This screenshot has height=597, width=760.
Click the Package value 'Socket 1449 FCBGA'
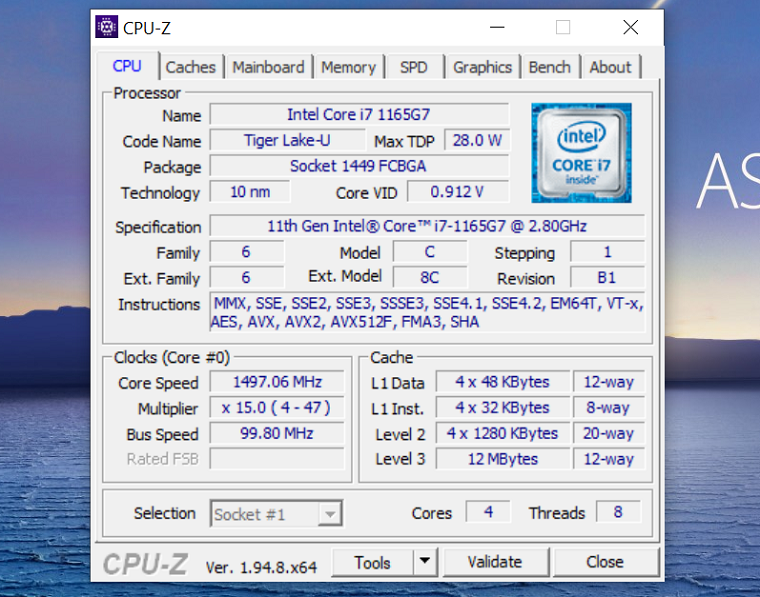click(359, 166)
